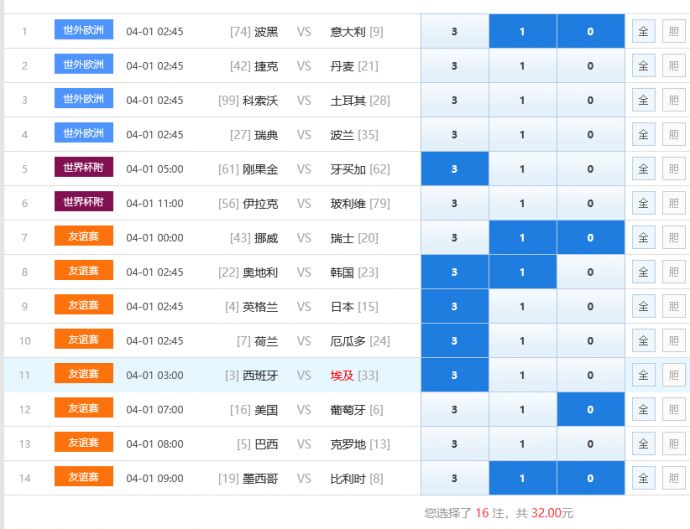Pick outcome 0 for 美国 vs 葡萄牙

[x=590, y=410]
